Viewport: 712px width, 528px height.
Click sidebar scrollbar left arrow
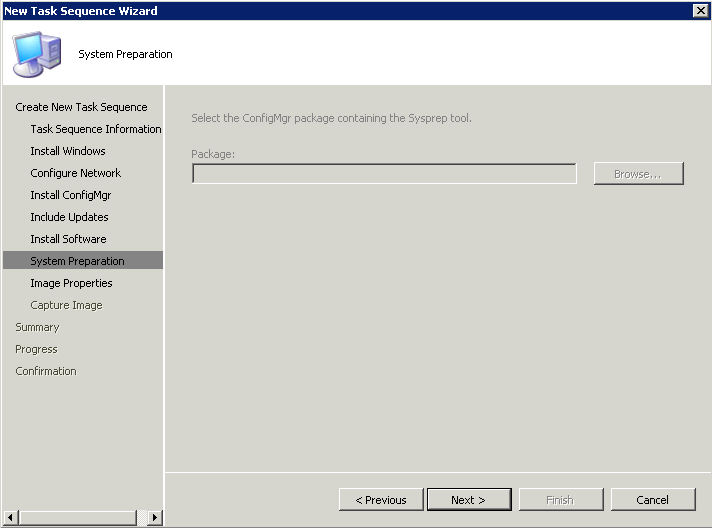pyautogui.click(x=10, y=517)
